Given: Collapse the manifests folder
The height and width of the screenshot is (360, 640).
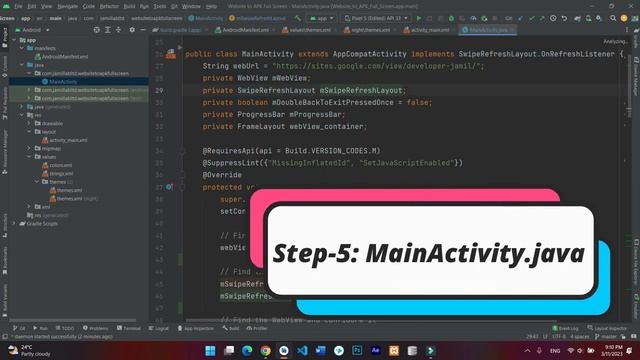Looking at the screenshot, I should (x=22, y=48).
